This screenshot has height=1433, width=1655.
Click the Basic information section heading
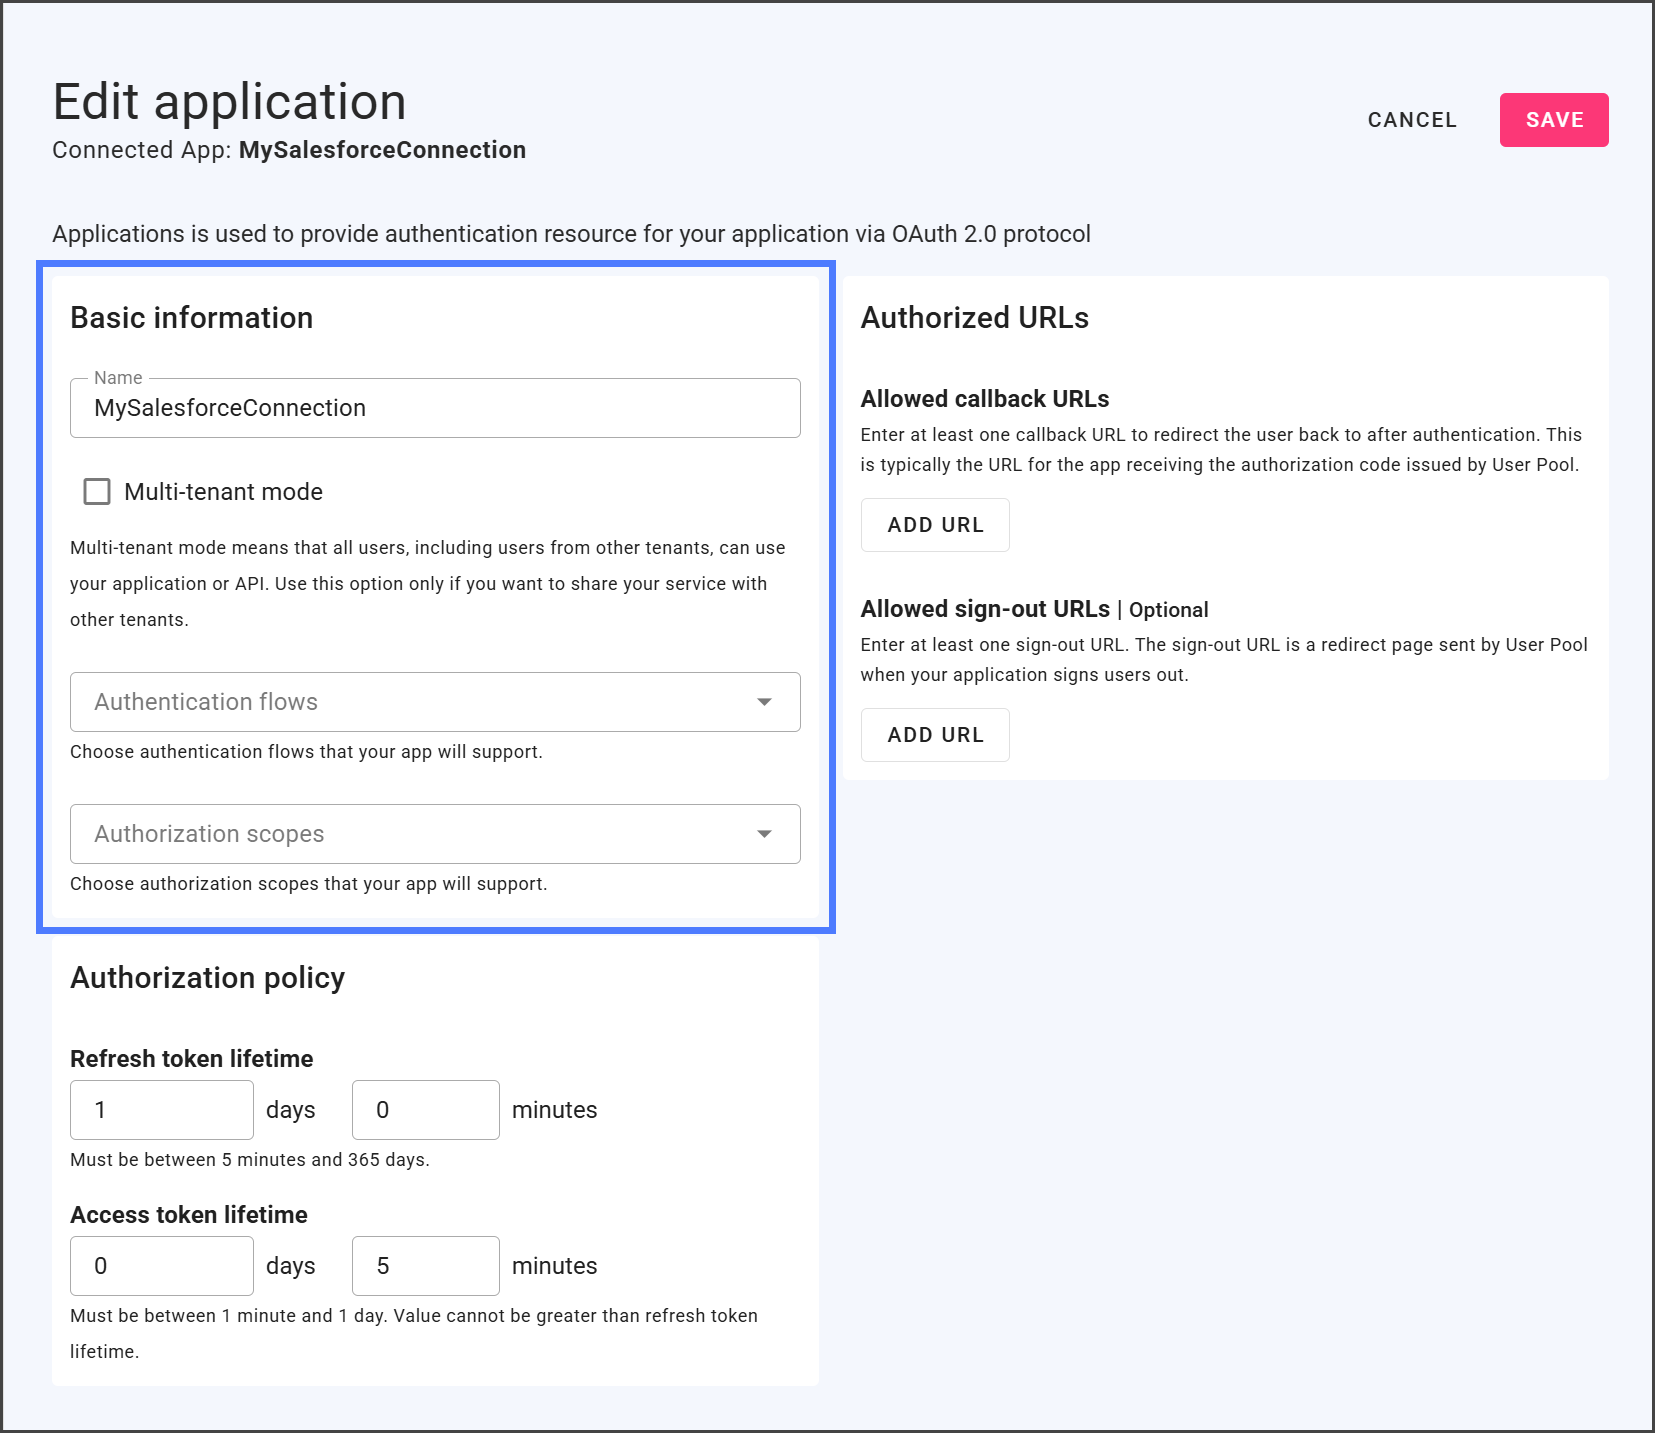(x=191, y=318)
